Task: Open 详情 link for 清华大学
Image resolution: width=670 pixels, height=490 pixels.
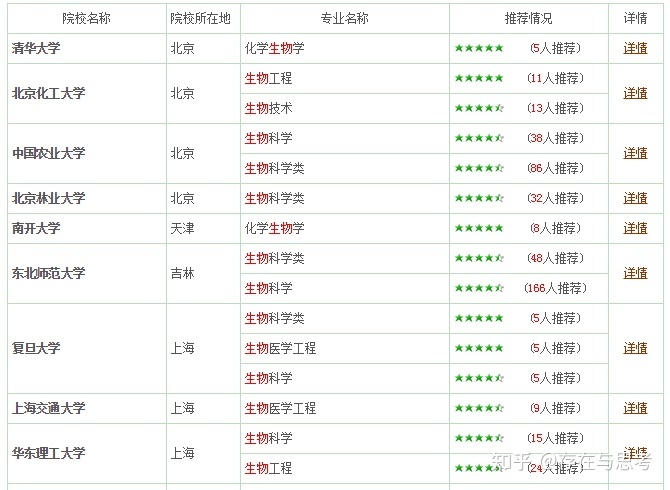Action: click(x=635, y=48)
